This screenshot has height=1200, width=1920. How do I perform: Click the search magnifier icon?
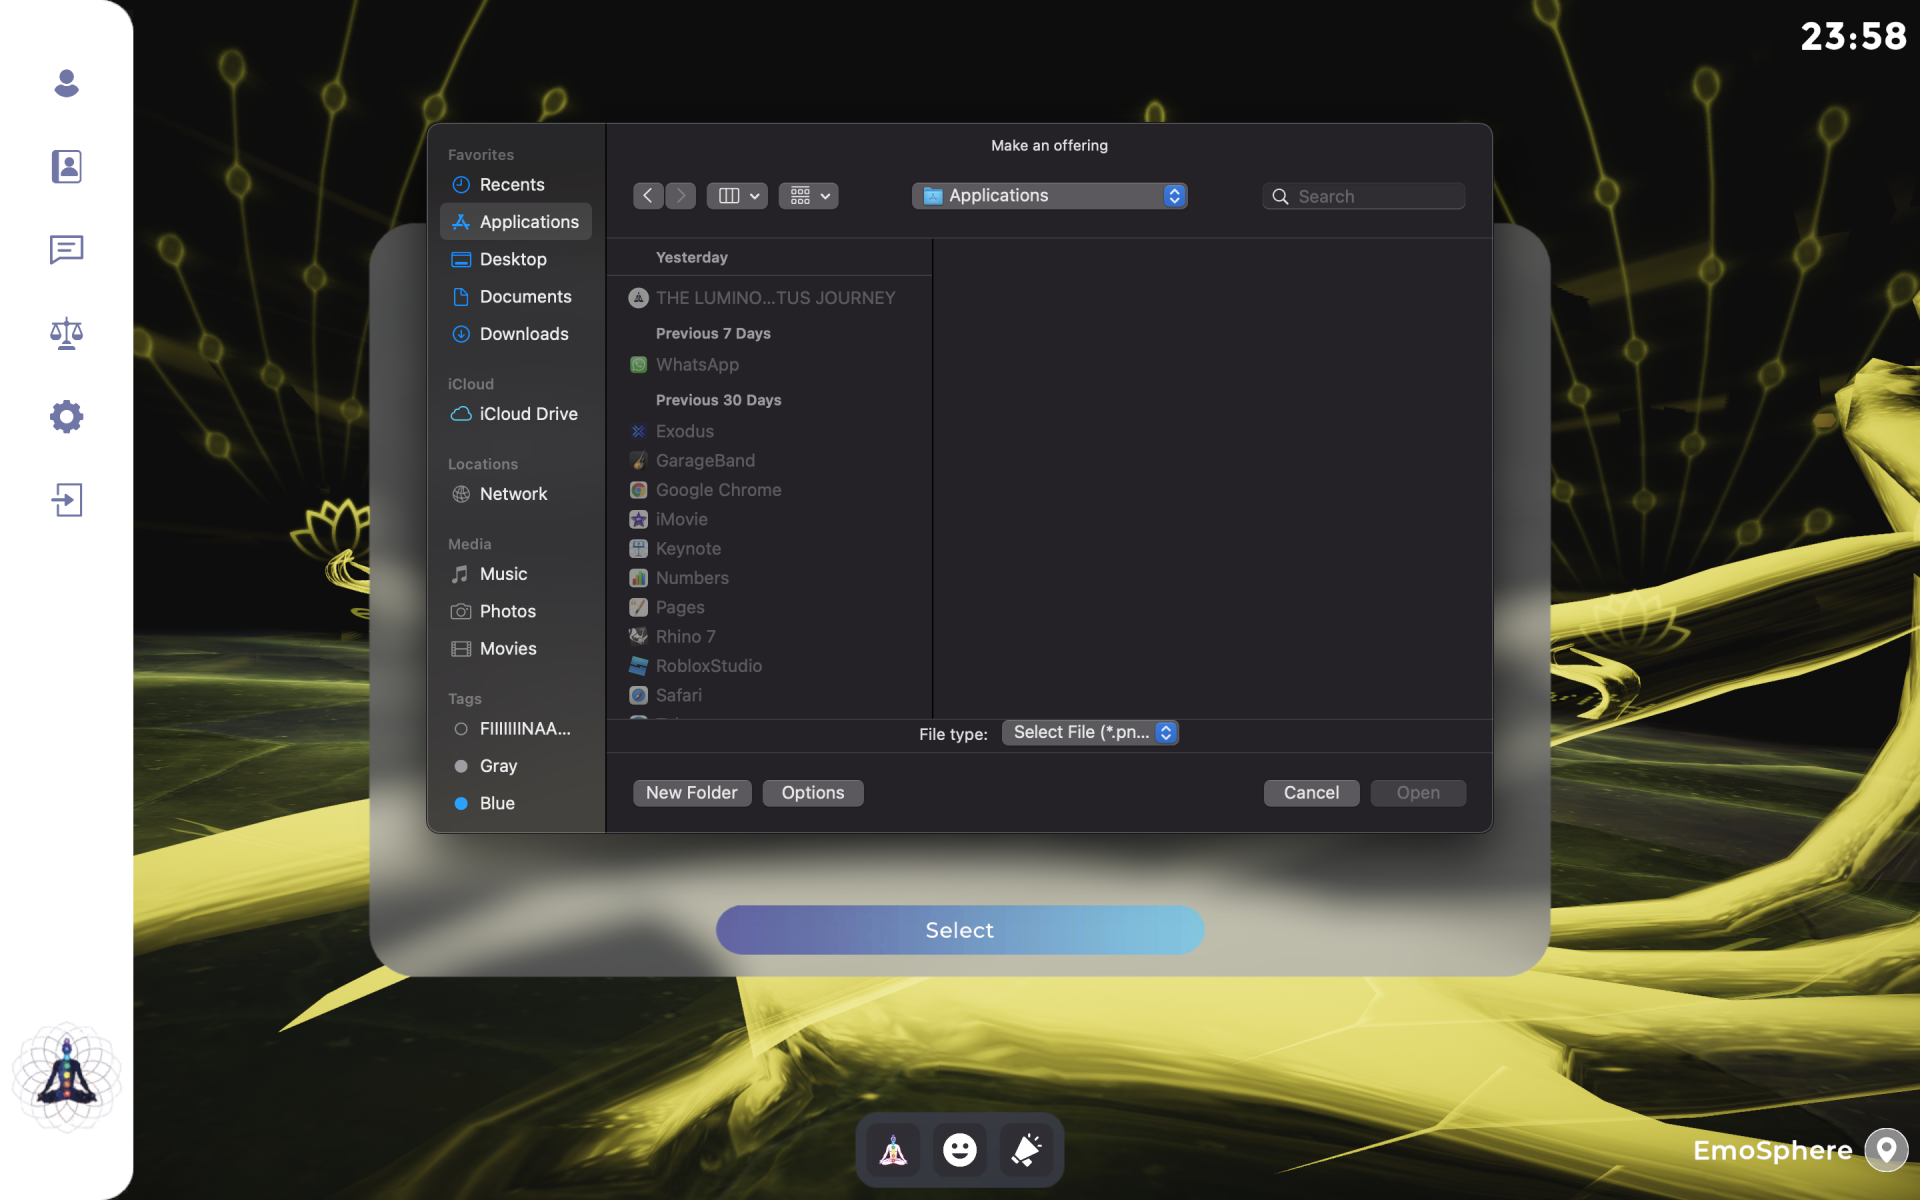point(1280,197)
